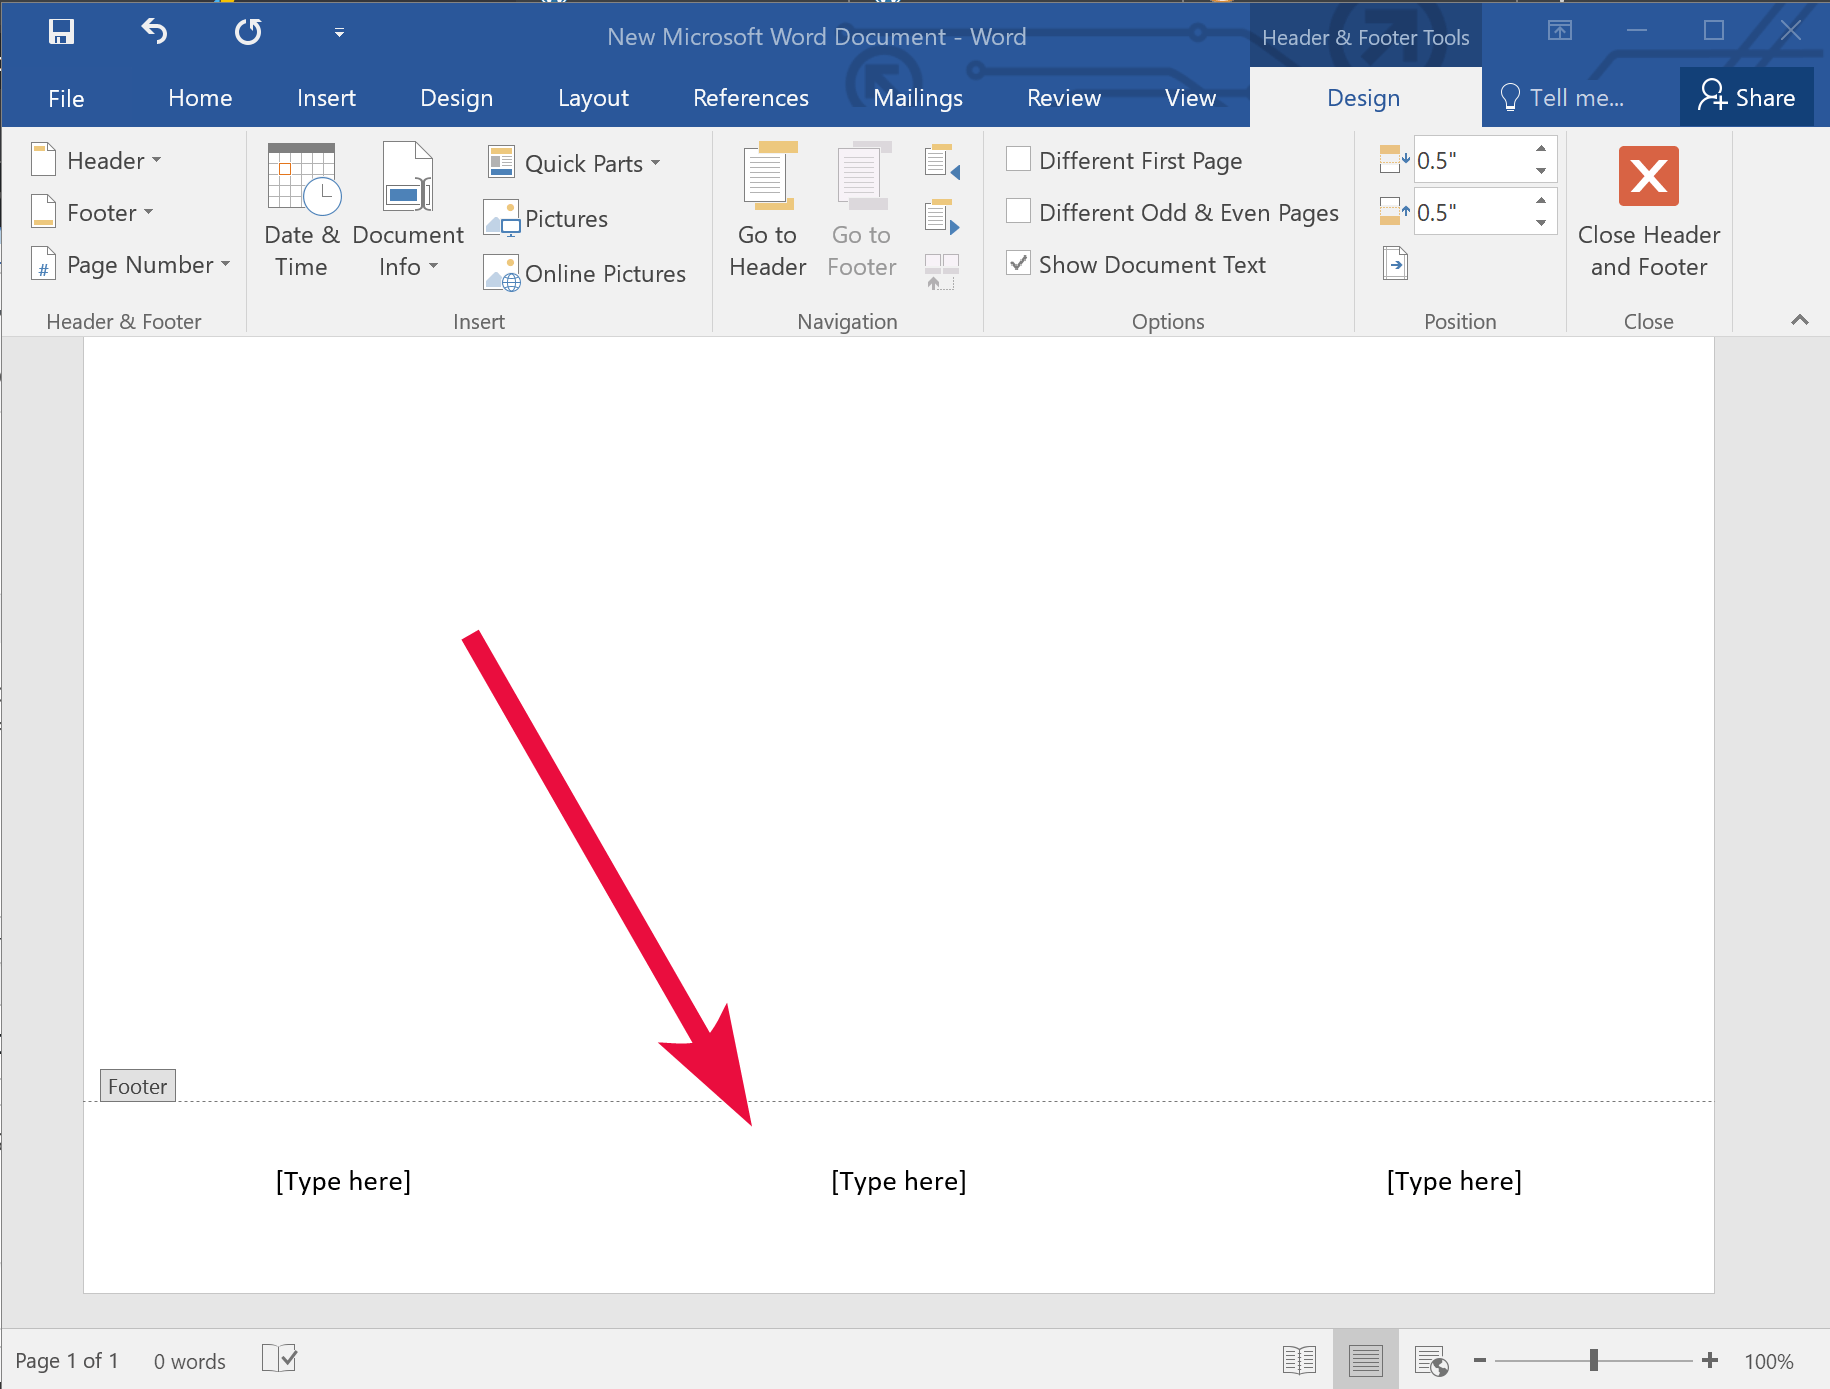
Task: Click the Share button
Action: tap(1746, 97)
